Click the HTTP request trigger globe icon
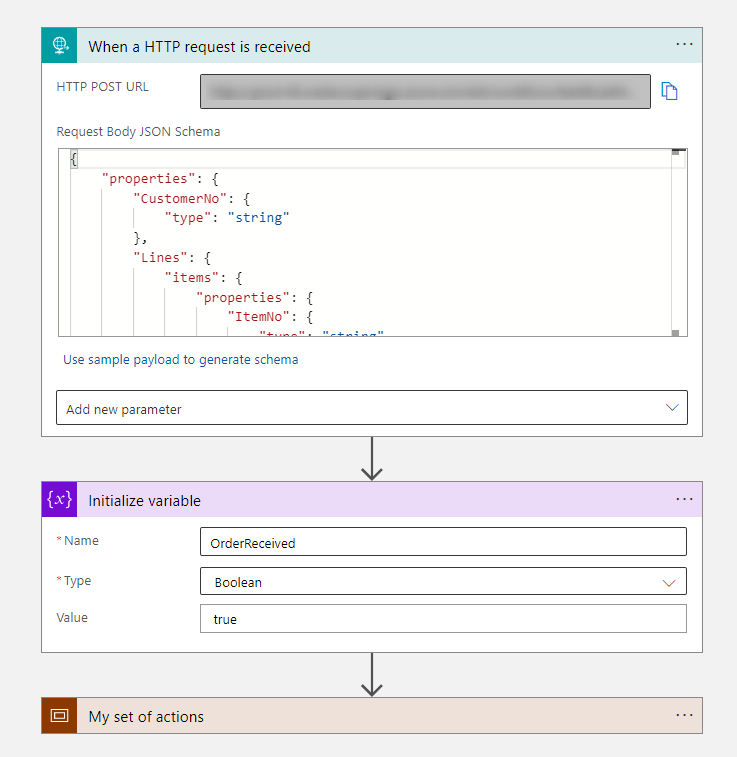 pos(59,46)
